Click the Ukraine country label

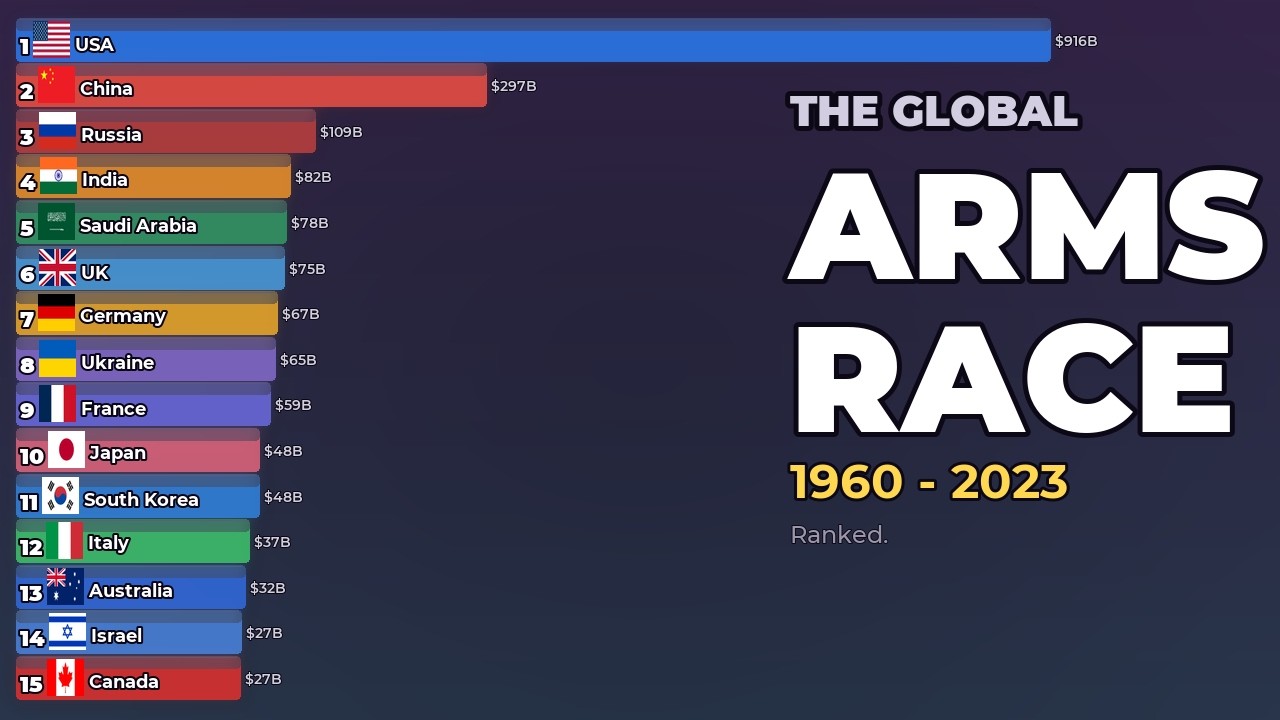pos(117,362)
